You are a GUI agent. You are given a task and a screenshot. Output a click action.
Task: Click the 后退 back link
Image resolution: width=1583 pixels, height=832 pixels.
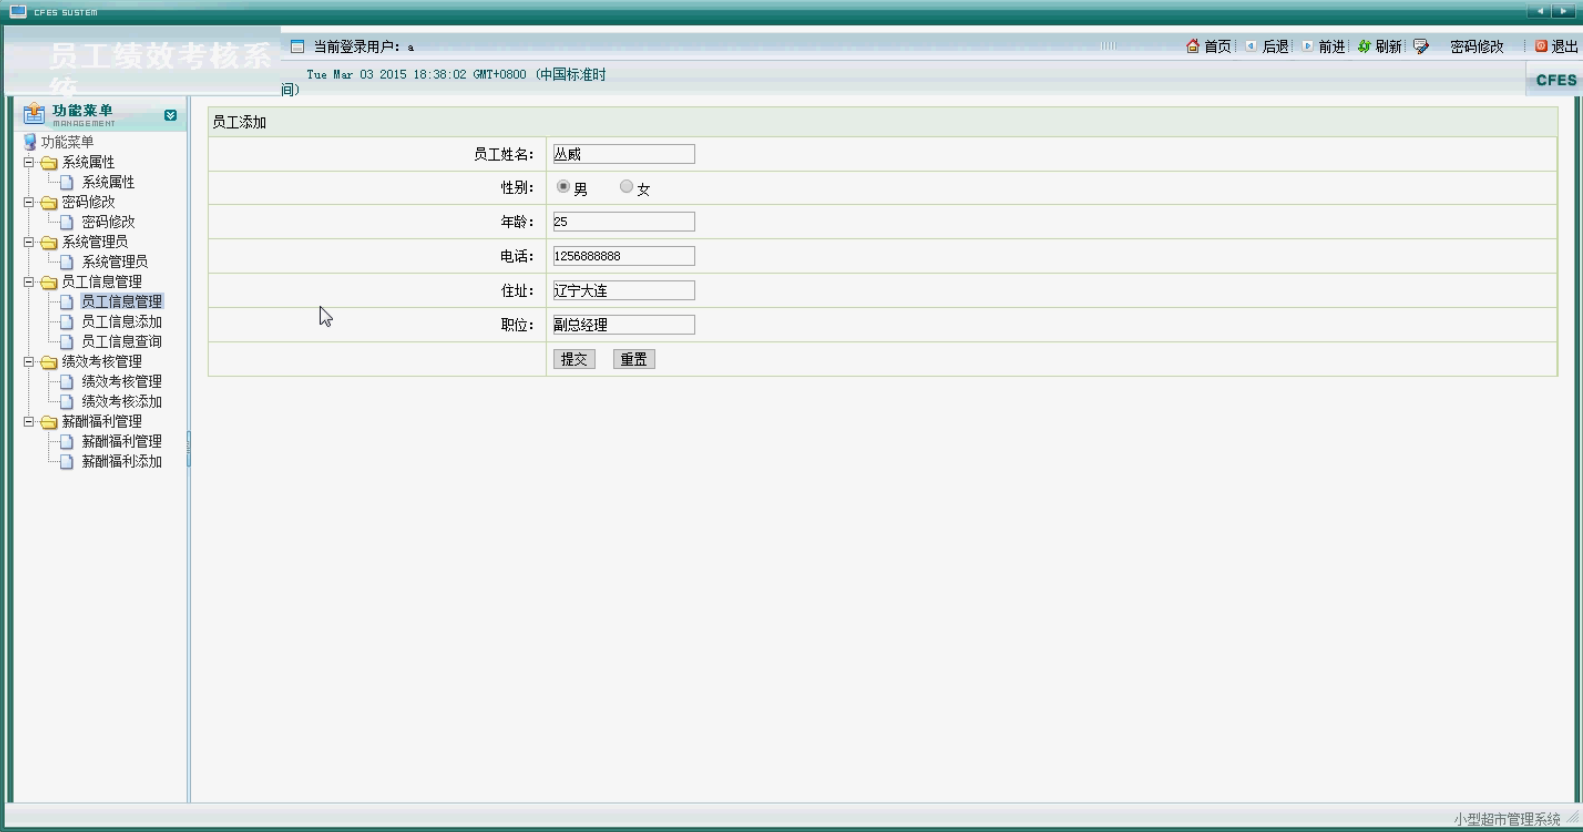[1275, 47]
